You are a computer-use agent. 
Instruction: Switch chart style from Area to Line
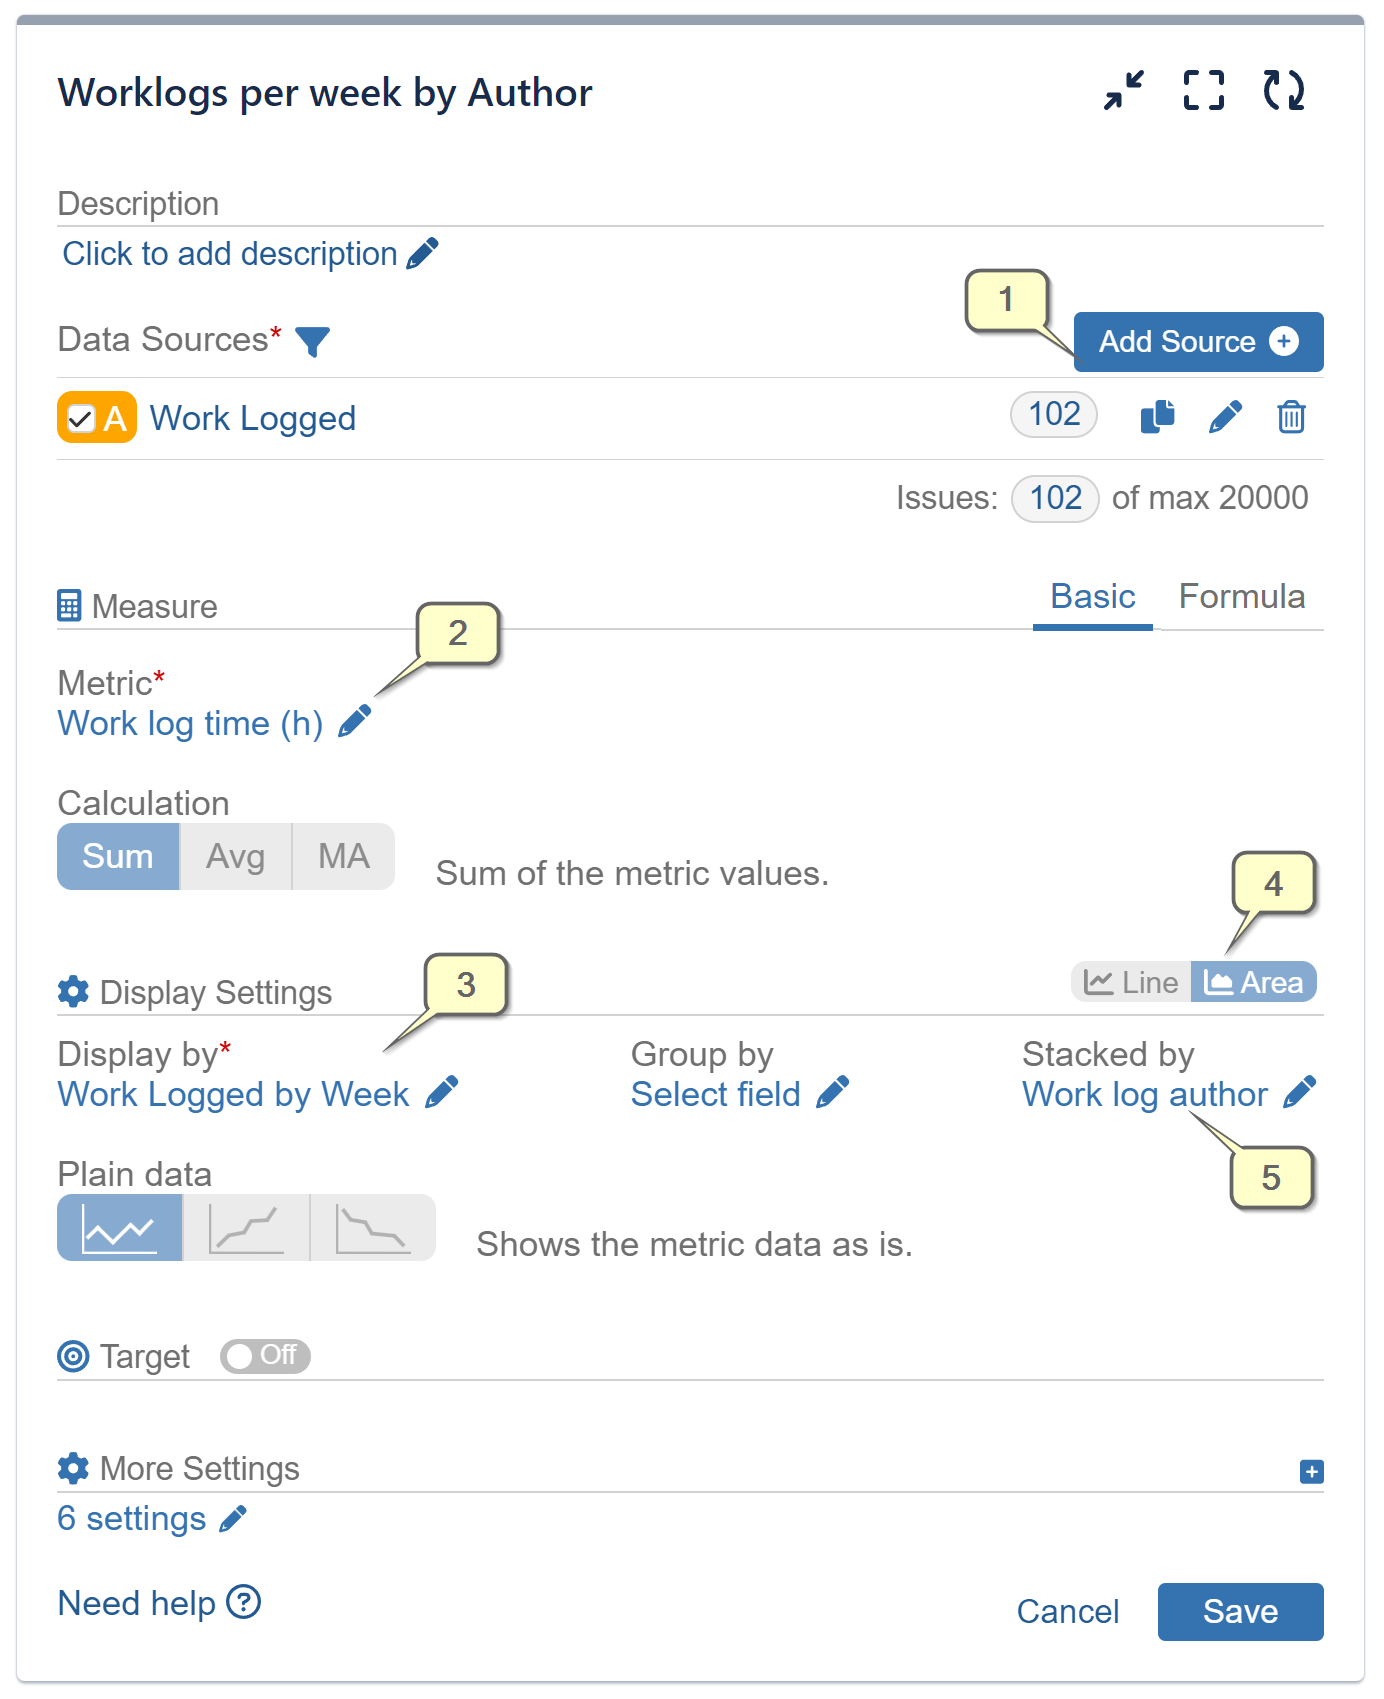(x=1131, y=981)
